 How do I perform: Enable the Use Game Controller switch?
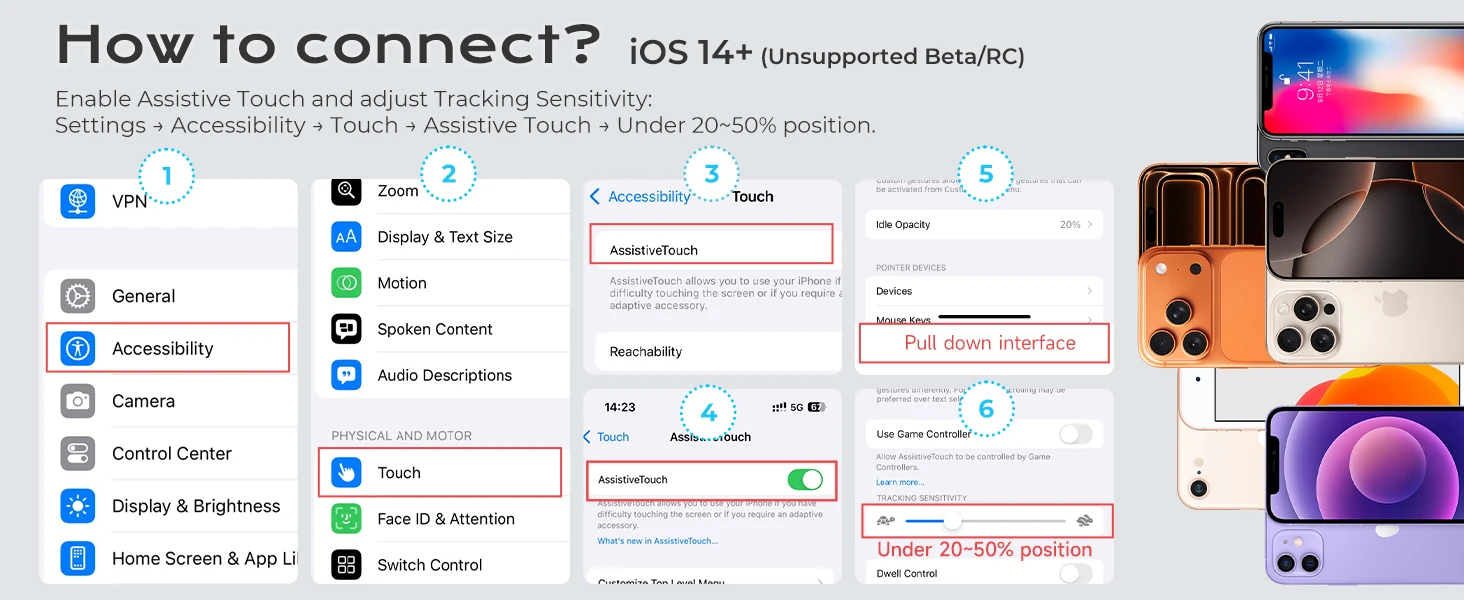tap(1076, 434)
